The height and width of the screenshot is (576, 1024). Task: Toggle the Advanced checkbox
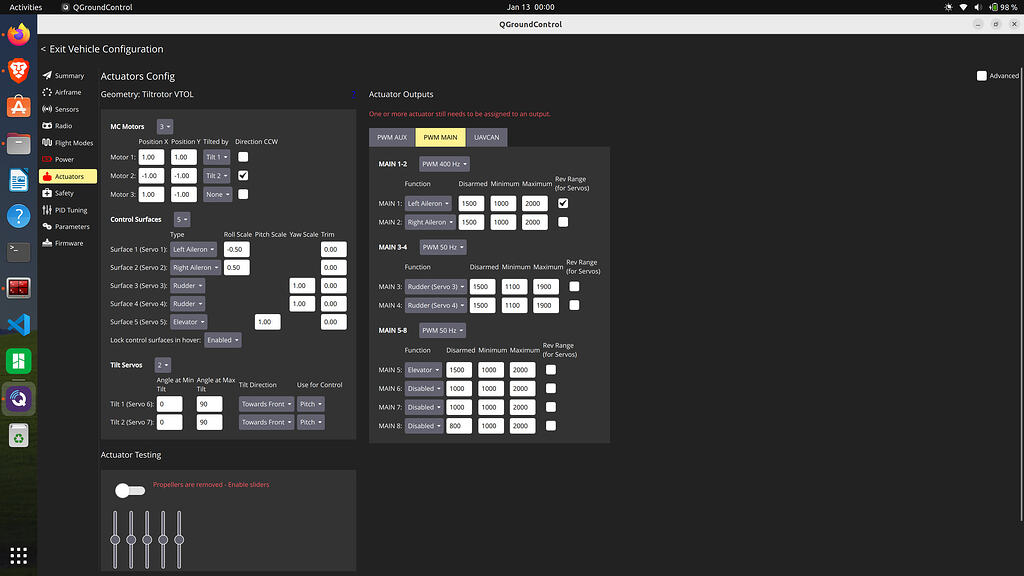pyautogui.click(x=982, y=76)
